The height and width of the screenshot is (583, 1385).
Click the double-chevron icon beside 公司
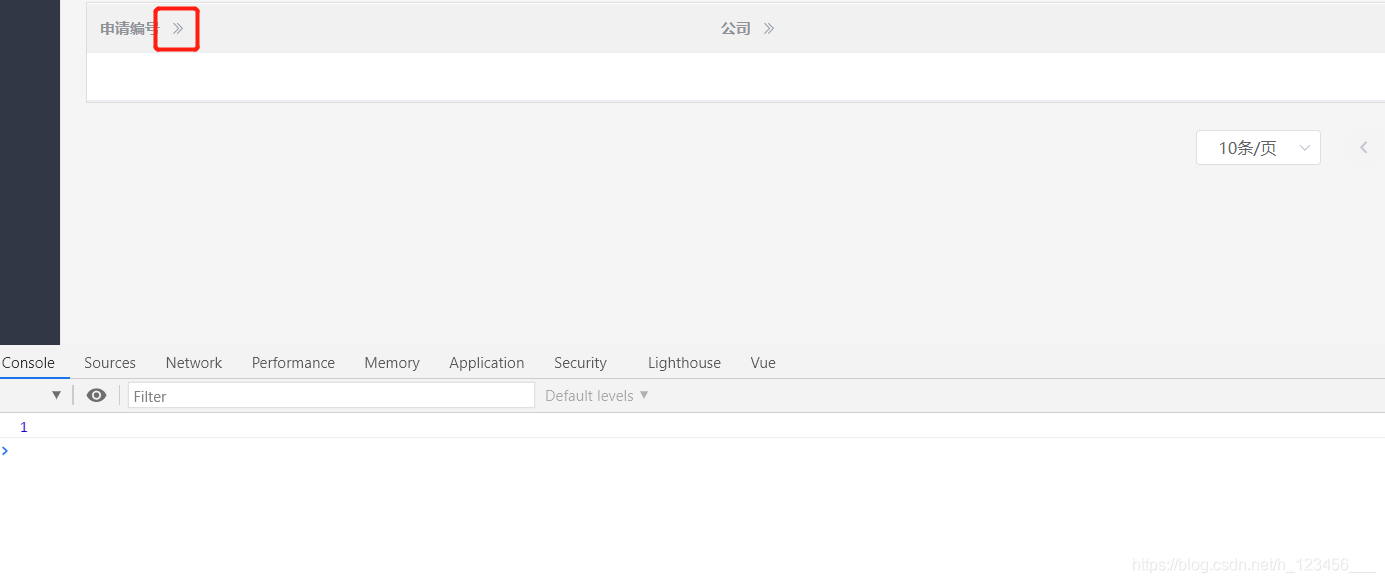pos(769,29)
